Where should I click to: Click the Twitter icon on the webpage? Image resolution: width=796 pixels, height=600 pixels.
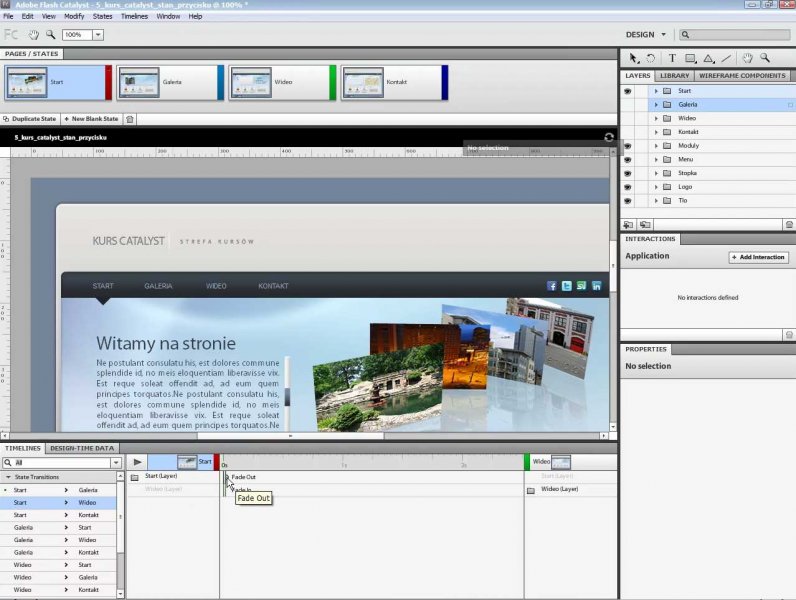(x=566, y=286)
